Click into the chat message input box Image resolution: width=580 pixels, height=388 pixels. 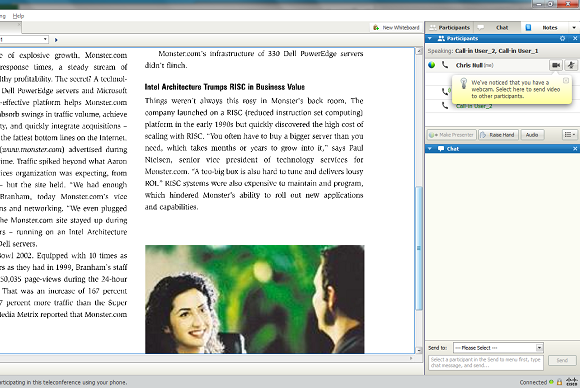tap(486, 362)
